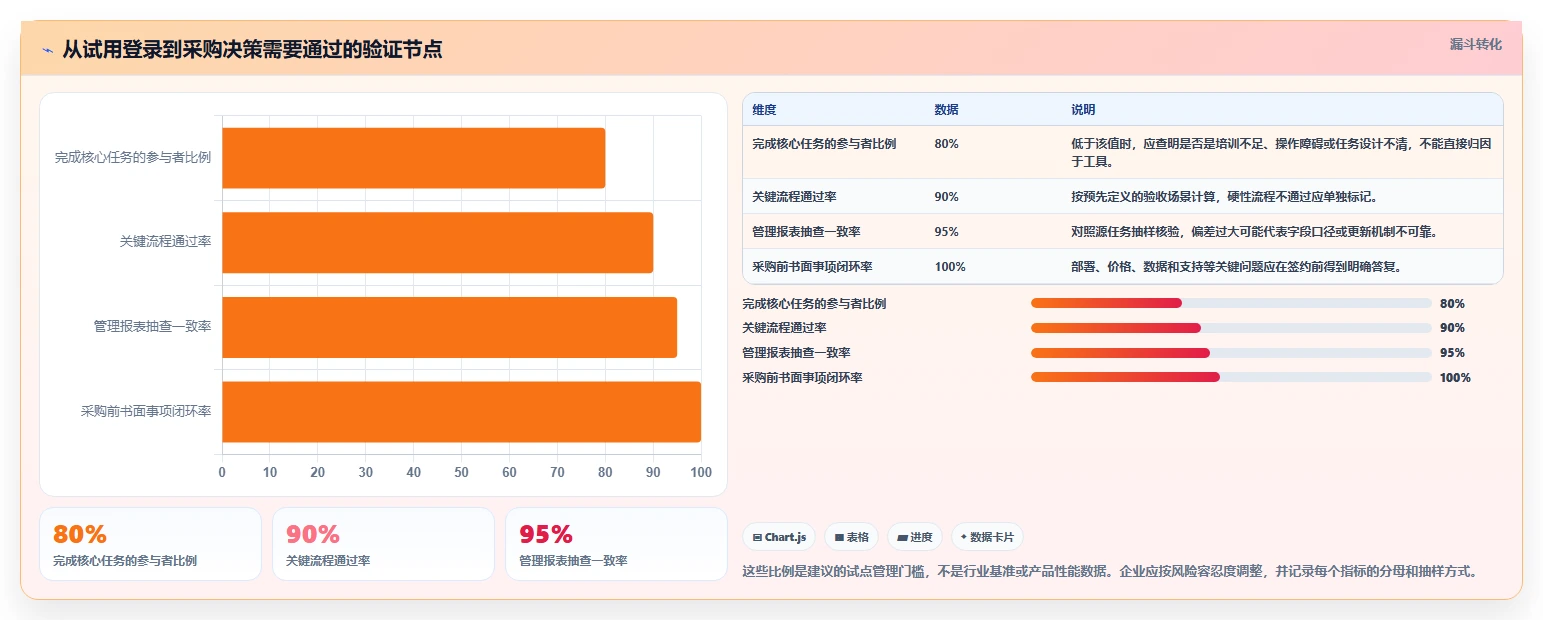Click the orange bar for 完成核心任务的参与者比例
The image size is (1543, 620).
tap(413, 158)
